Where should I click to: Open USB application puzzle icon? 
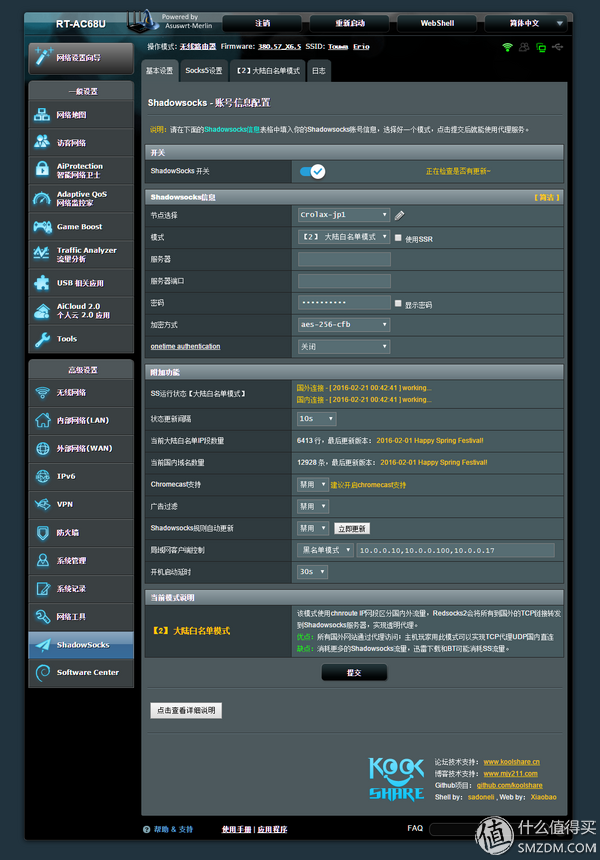pos(42,282)
